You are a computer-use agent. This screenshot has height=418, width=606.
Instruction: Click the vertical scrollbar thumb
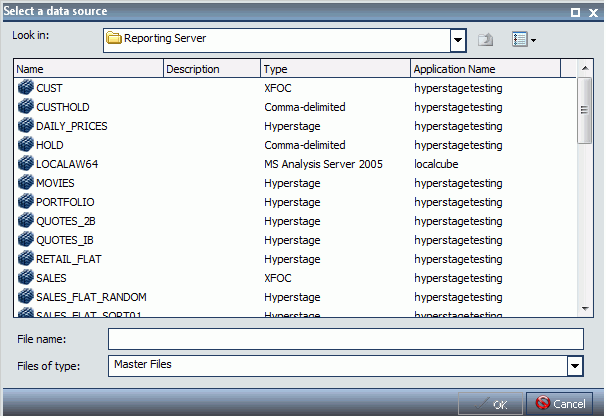584,110
